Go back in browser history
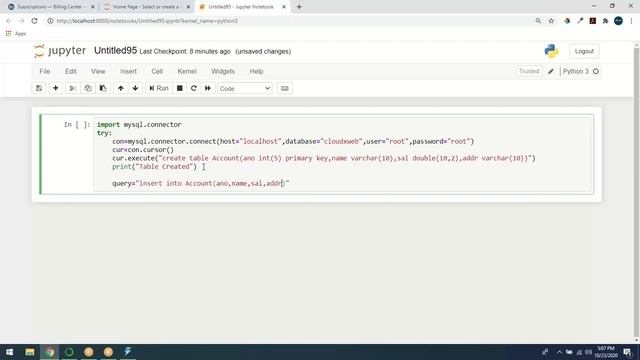Viewport: 640px width, 360px height. pos(9,21)
